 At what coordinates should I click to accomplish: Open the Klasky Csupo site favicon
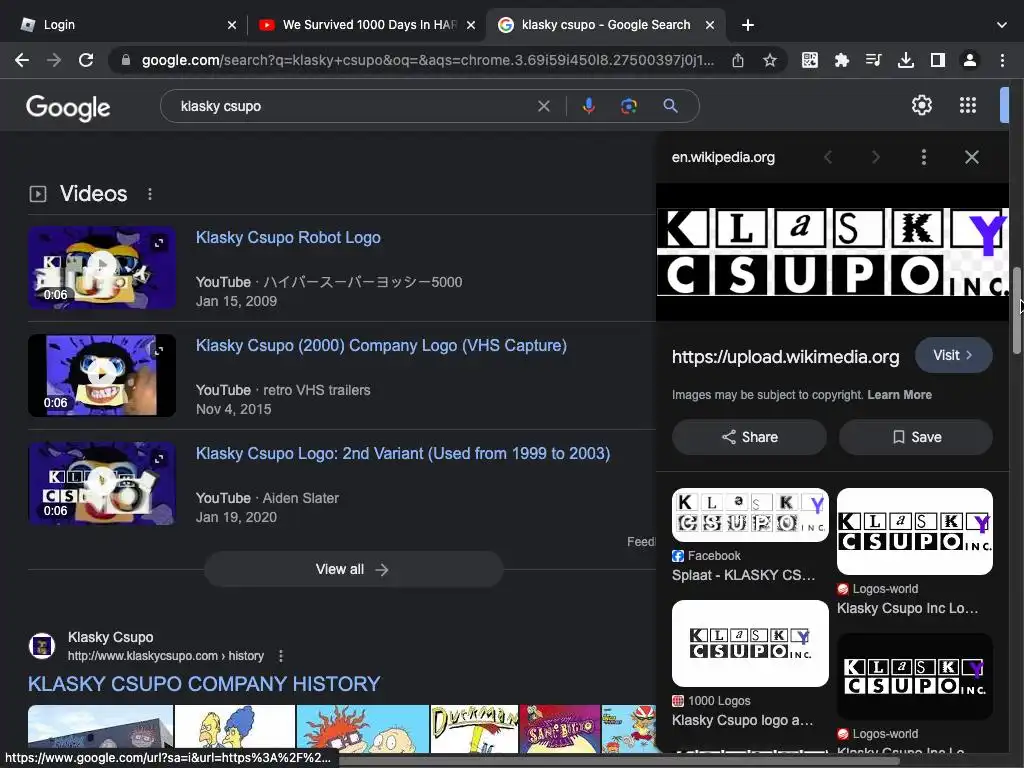point(42,646)
